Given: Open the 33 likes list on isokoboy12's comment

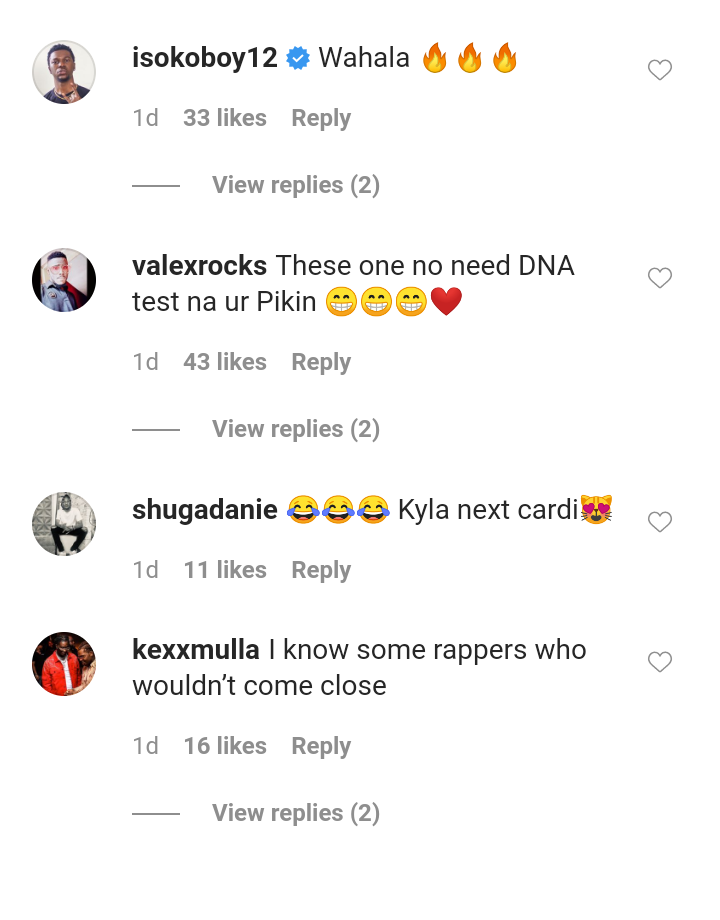Looking at the screenshot, I should pos(224,118).
